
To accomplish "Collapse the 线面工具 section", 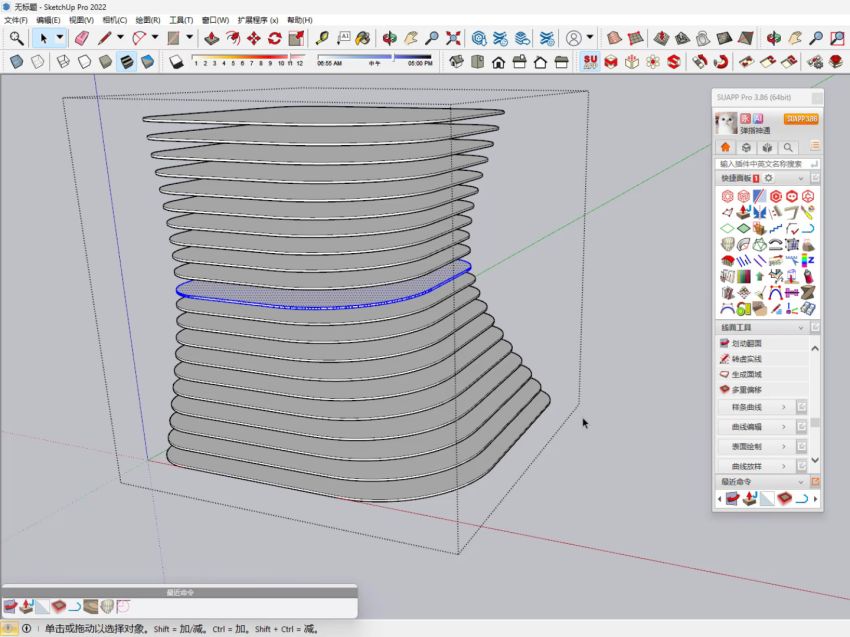I will pyautogui.click(x=801, y=327).
